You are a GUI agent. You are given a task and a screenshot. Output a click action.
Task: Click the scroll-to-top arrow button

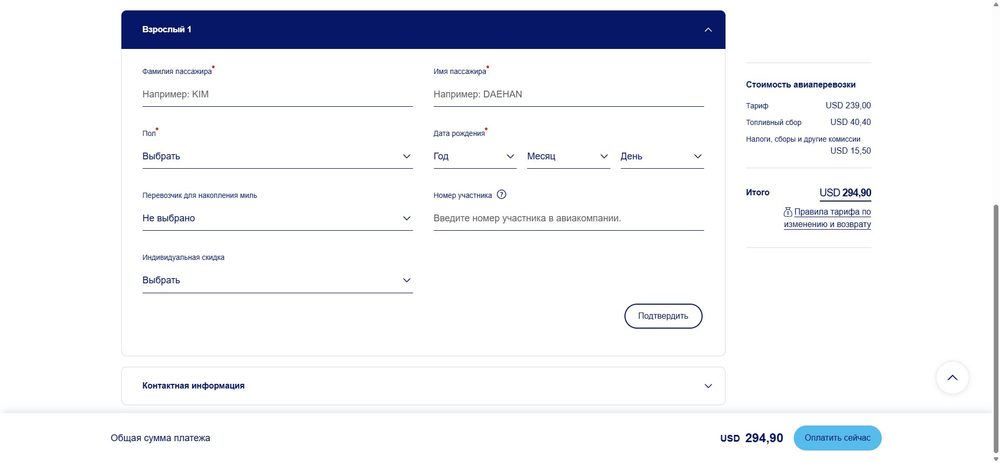pyautogui.click(x=952, y=378)
